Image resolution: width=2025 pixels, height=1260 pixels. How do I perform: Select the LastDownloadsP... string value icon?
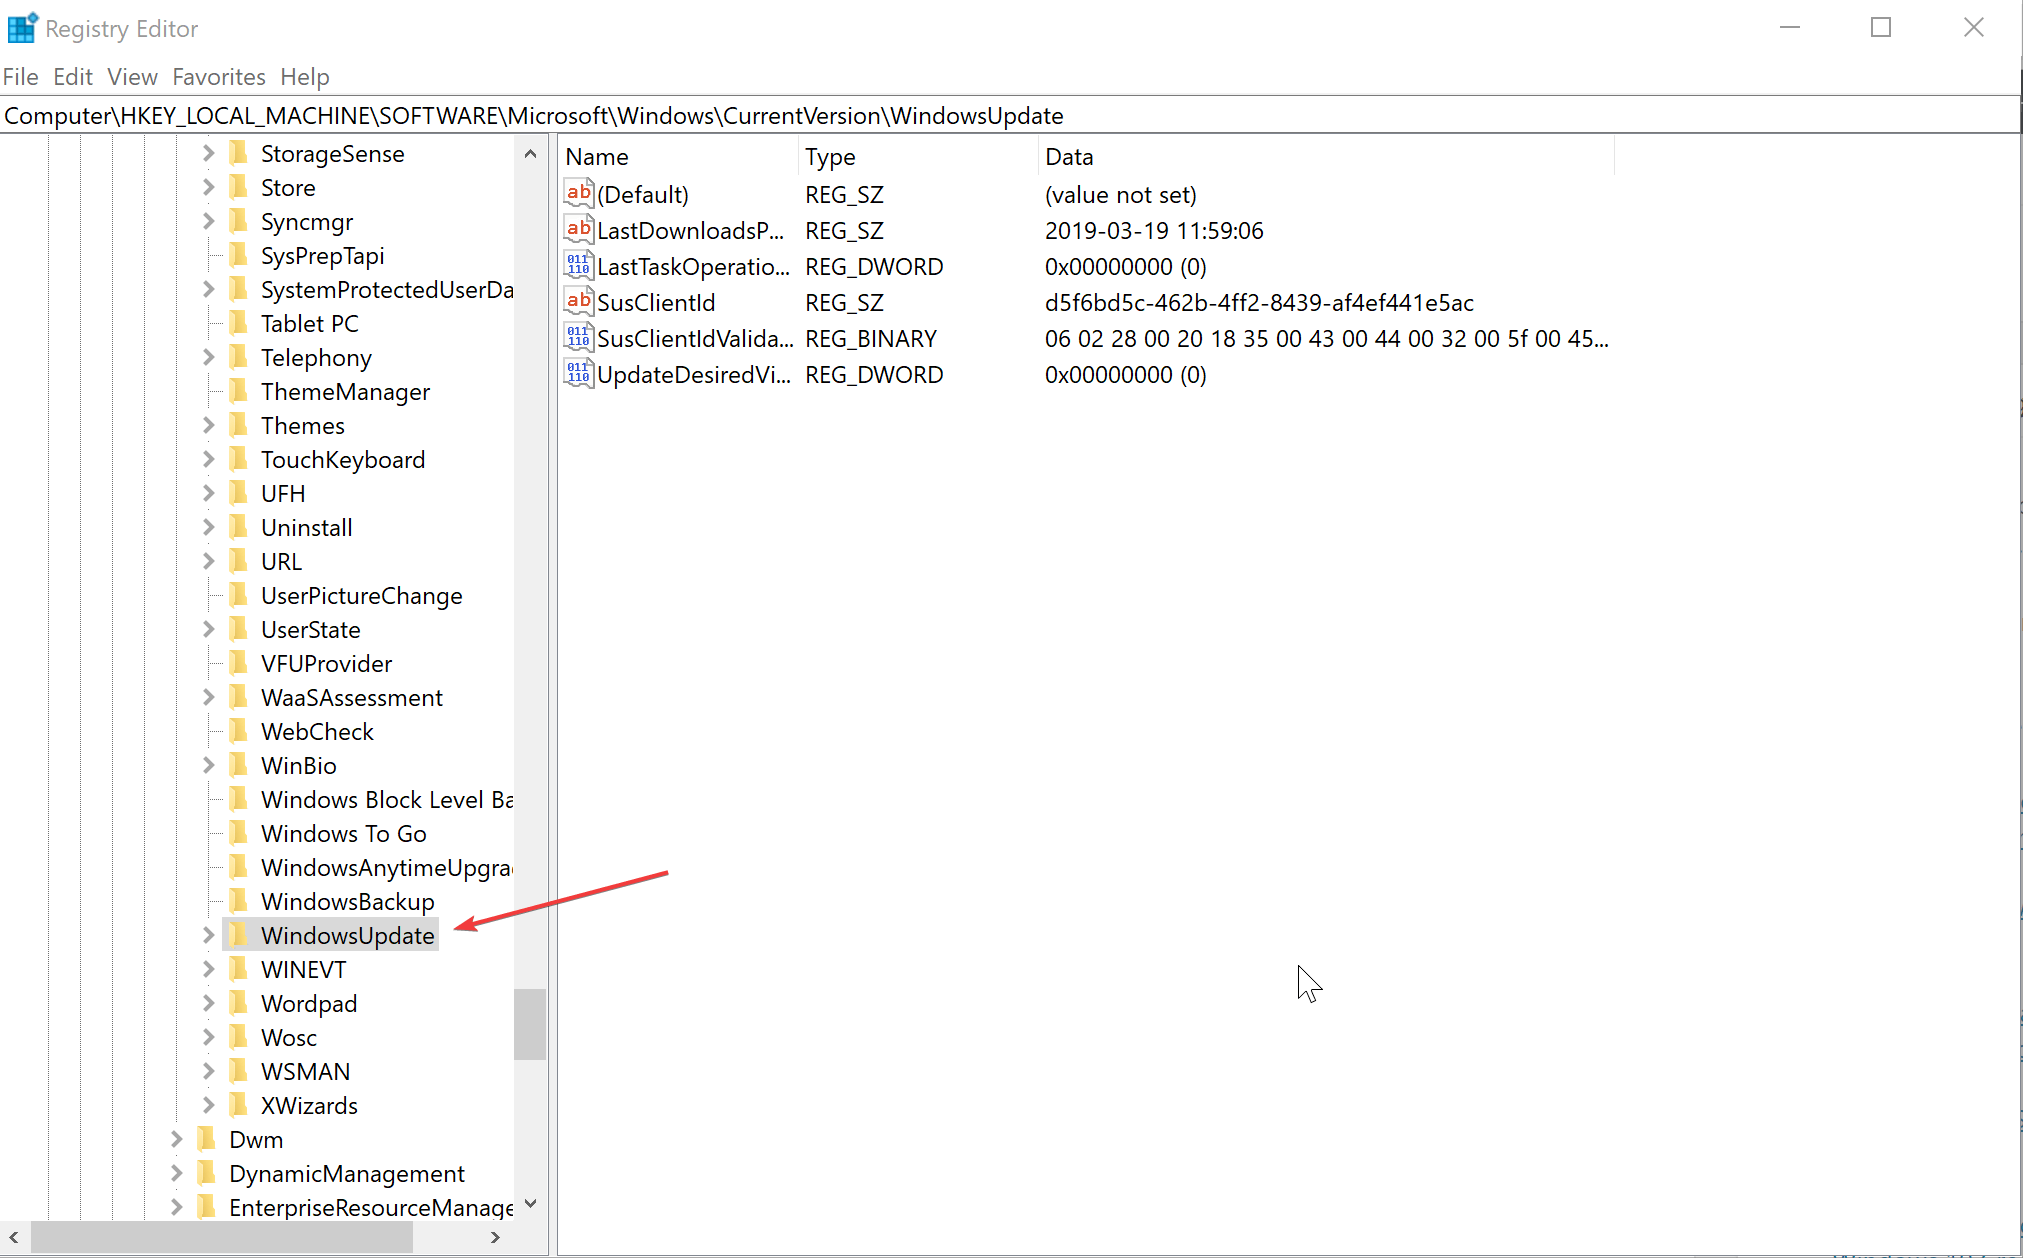tap(579, 230)
